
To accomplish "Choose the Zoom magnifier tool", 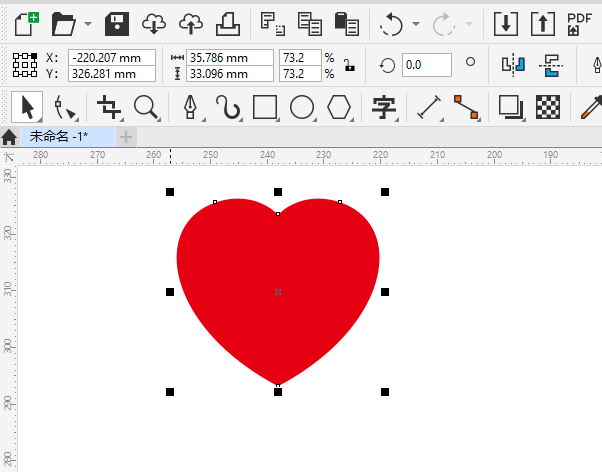I will [147, 106].
